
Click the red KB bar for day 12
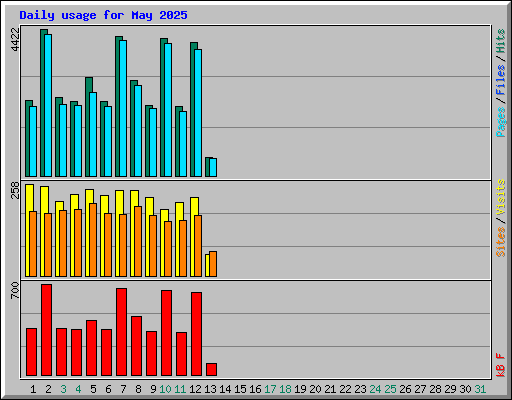(197, 334)
